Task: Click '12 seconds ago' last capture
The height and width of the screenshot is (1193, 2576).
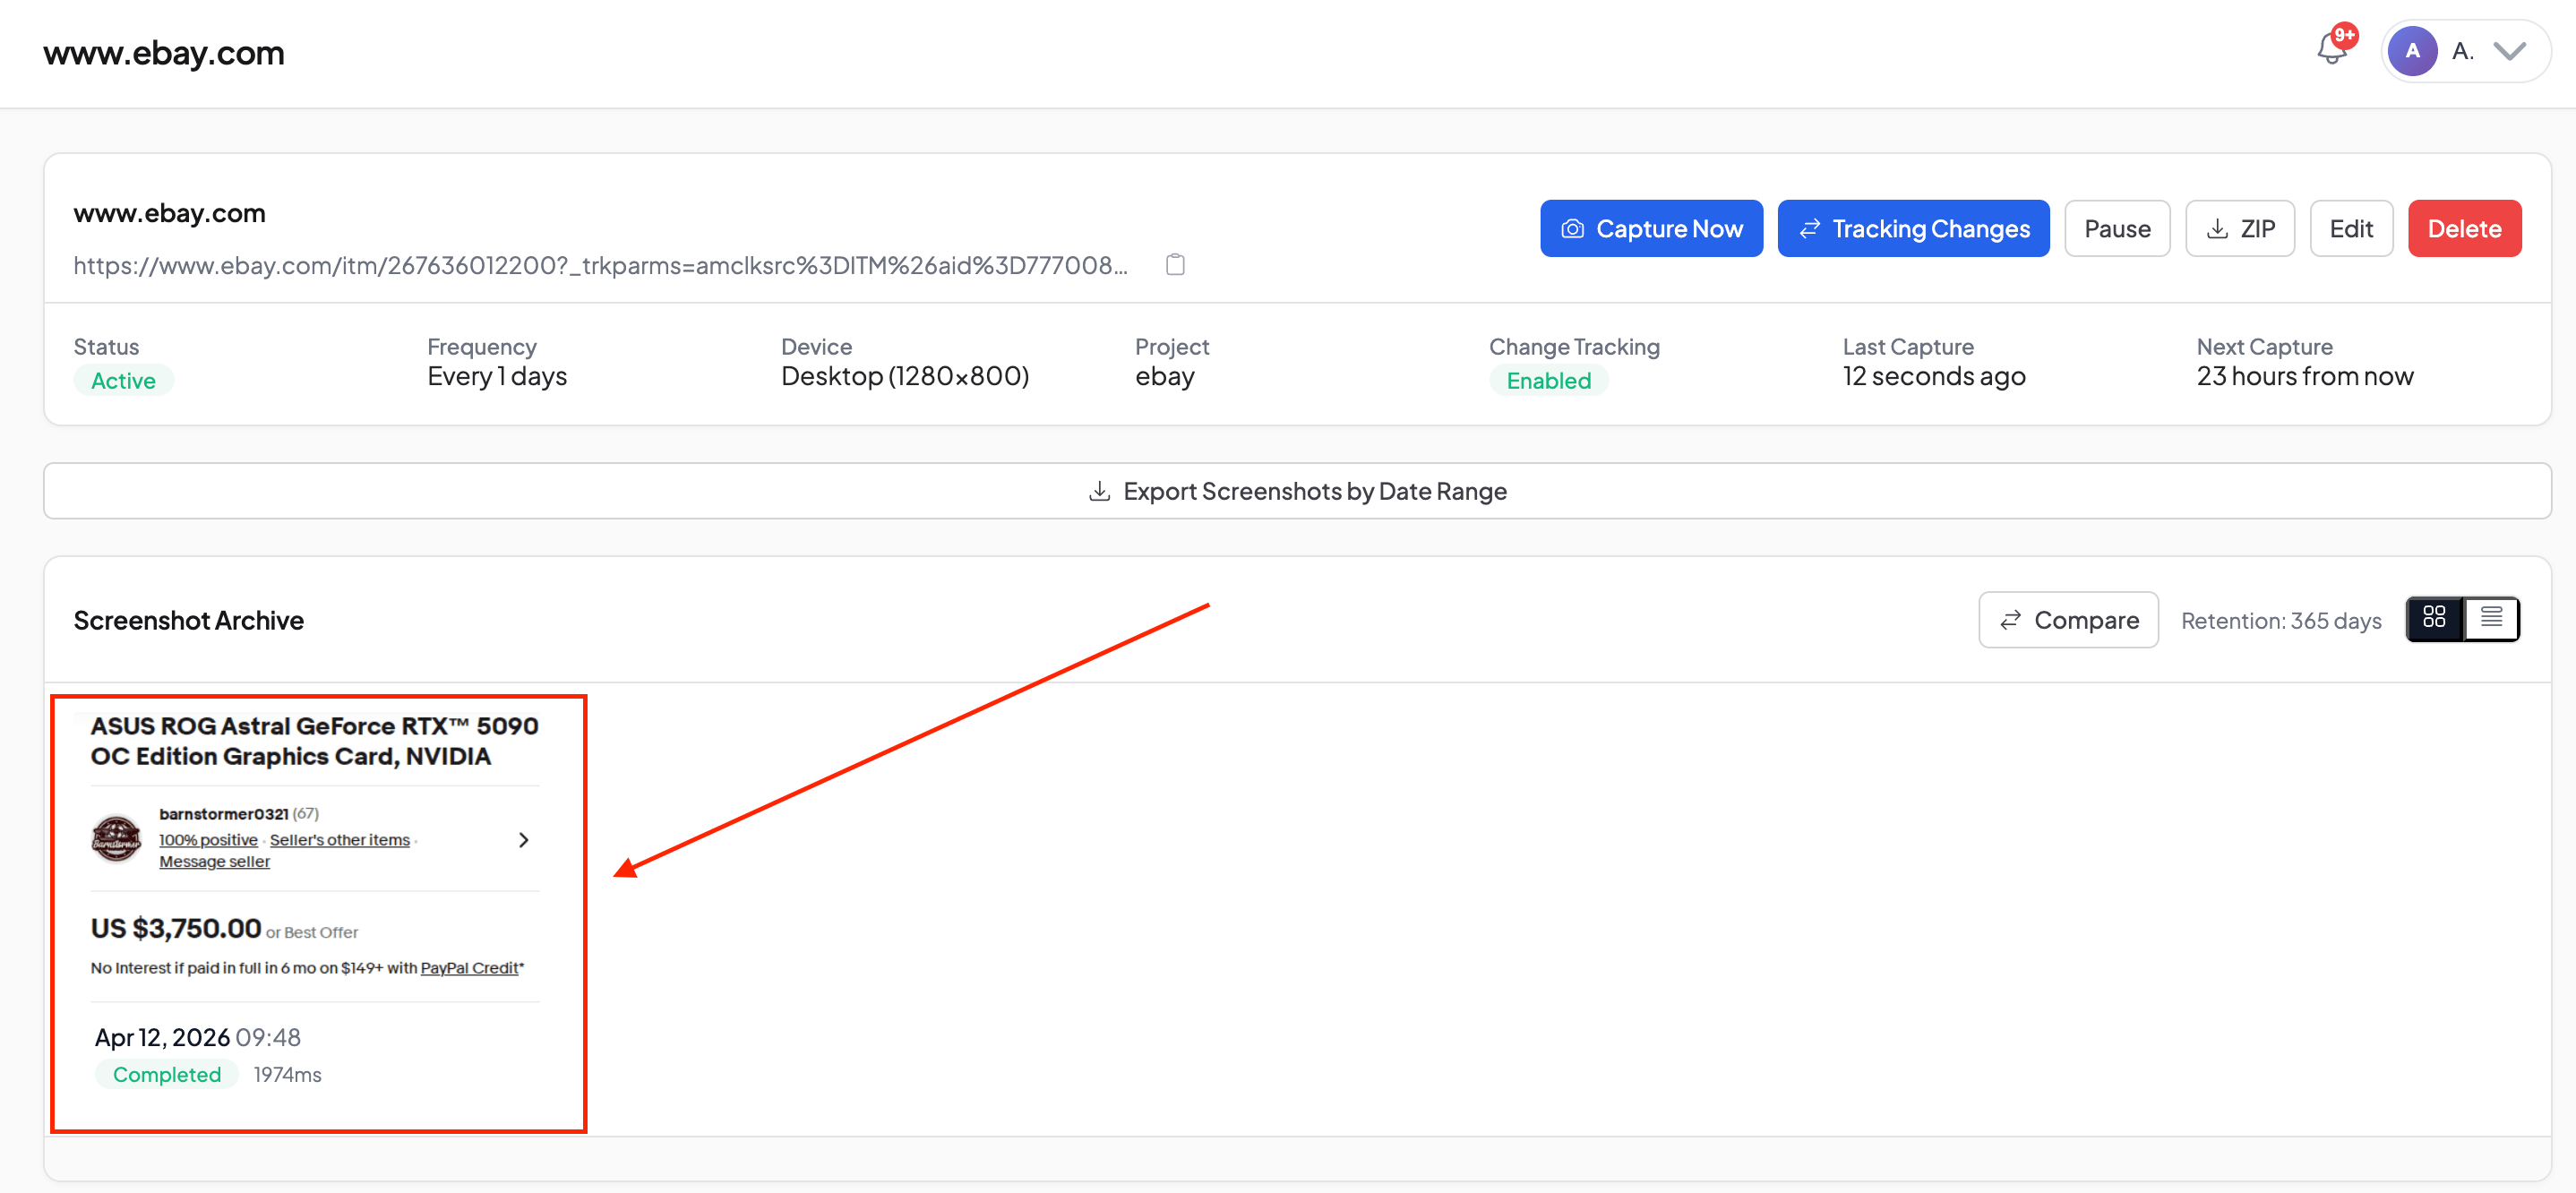Action: tap(1934, 376)
